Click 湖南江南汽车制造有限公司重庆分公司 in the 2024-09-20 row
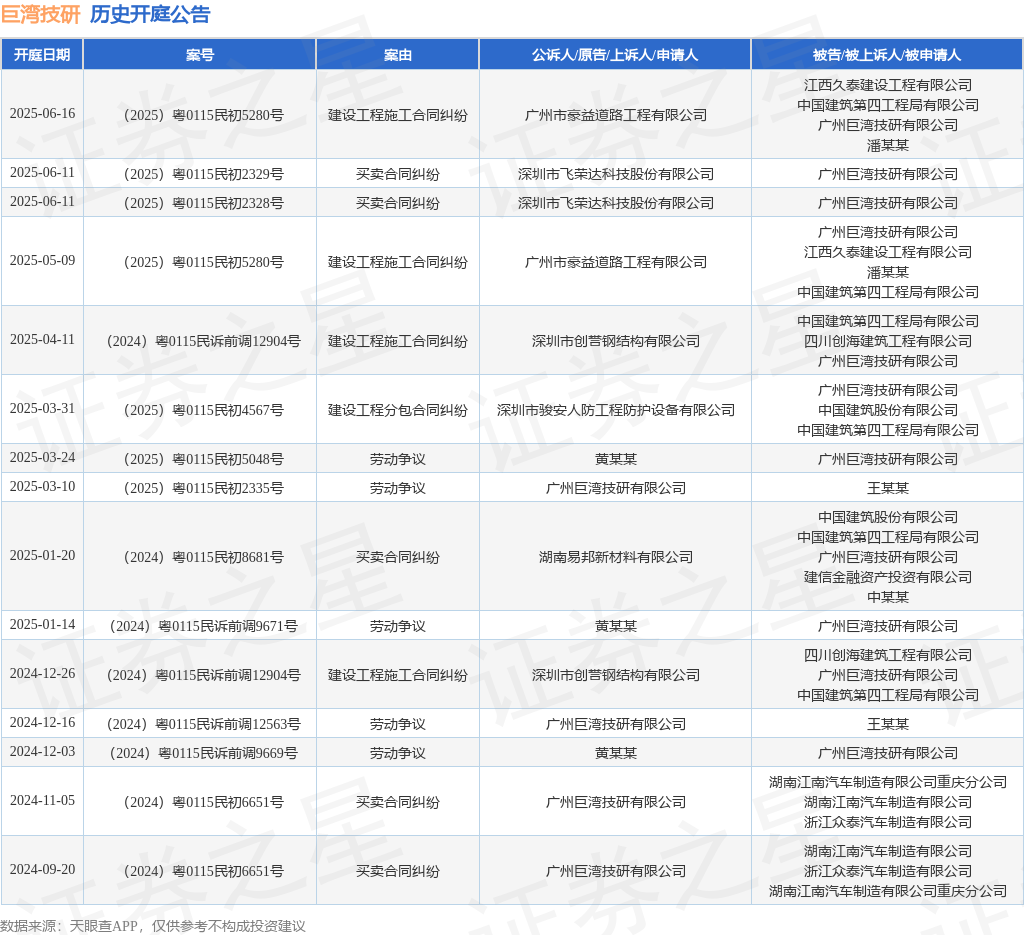 pyautogui.click(x=888, y=891)
